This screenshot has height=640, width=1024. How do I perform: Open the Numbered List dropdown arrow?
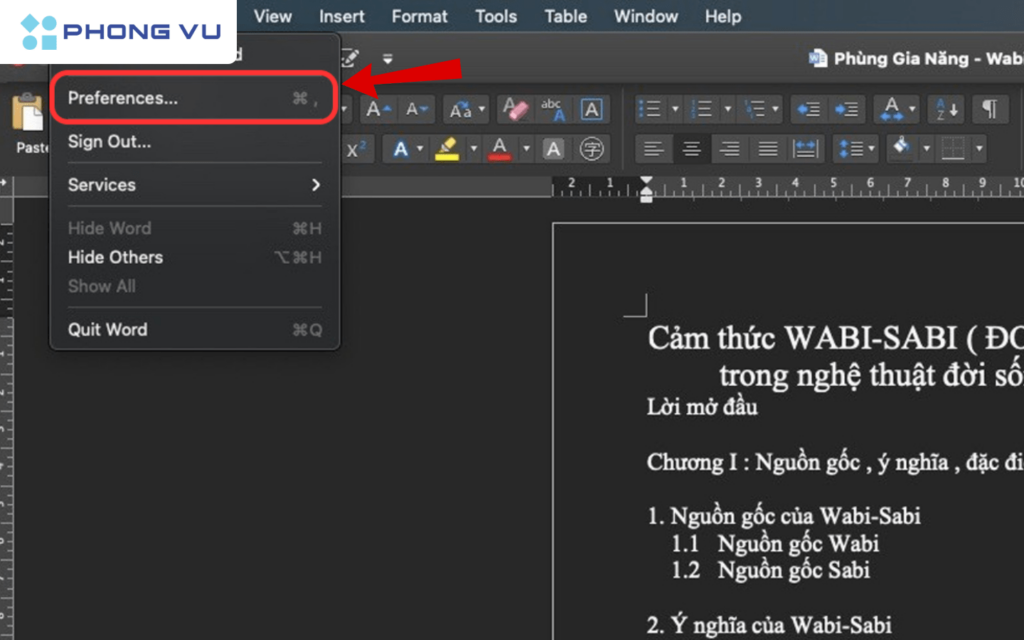[727, 109]
